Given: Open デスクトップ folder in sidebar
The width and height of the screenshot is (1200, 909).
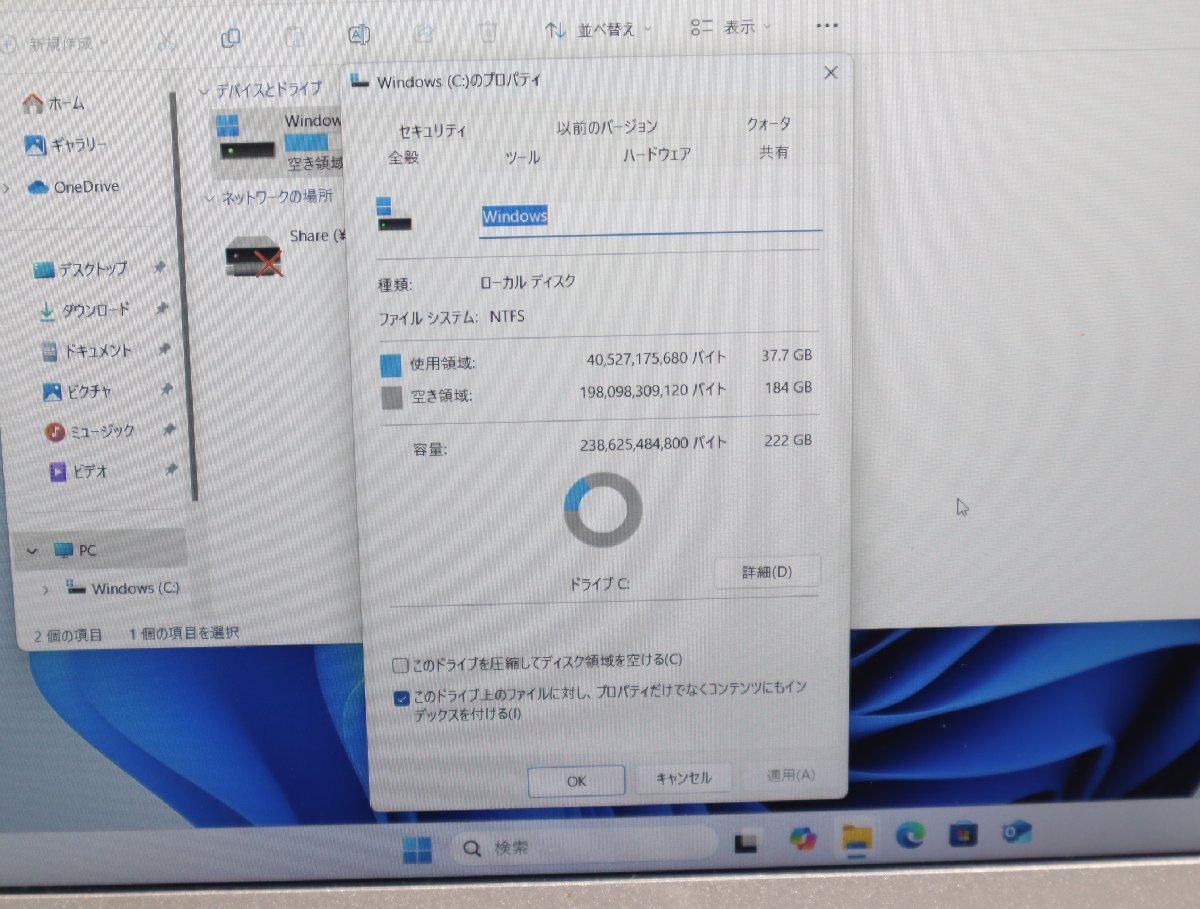Looking at the screenshot, I should 81,269.
